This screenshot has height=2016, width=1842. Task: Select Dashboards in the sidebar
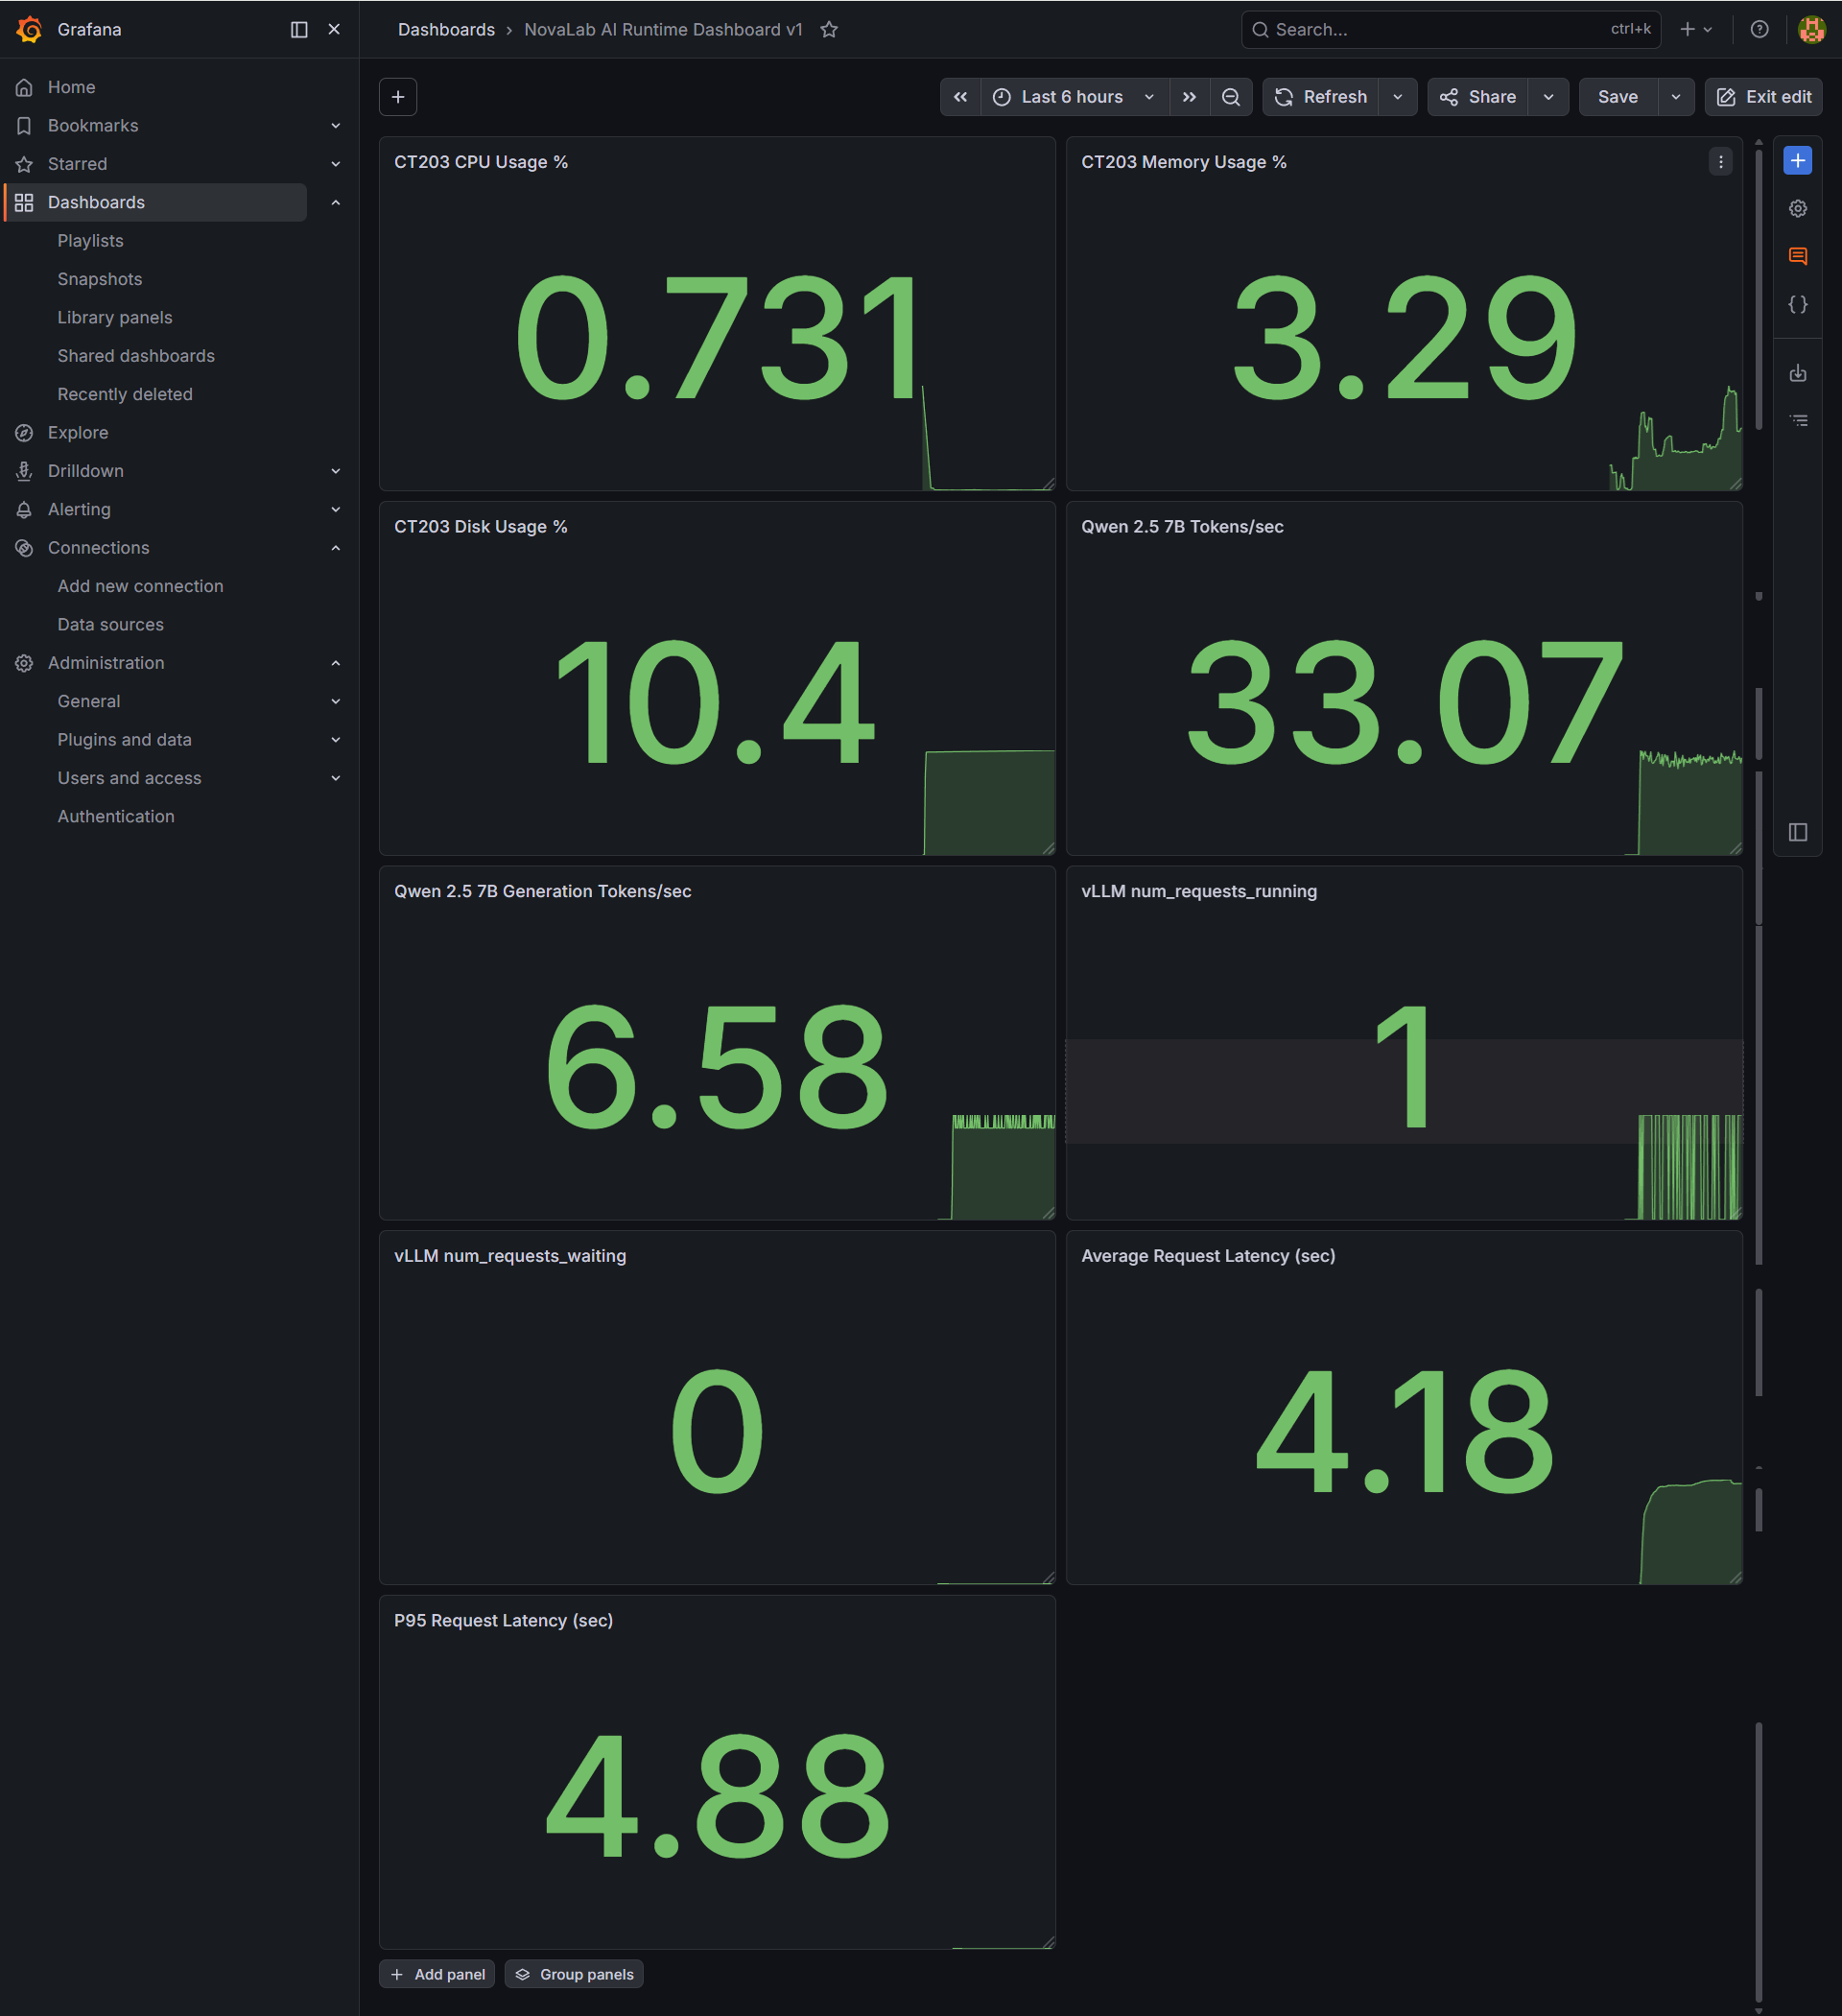point(156,202)
